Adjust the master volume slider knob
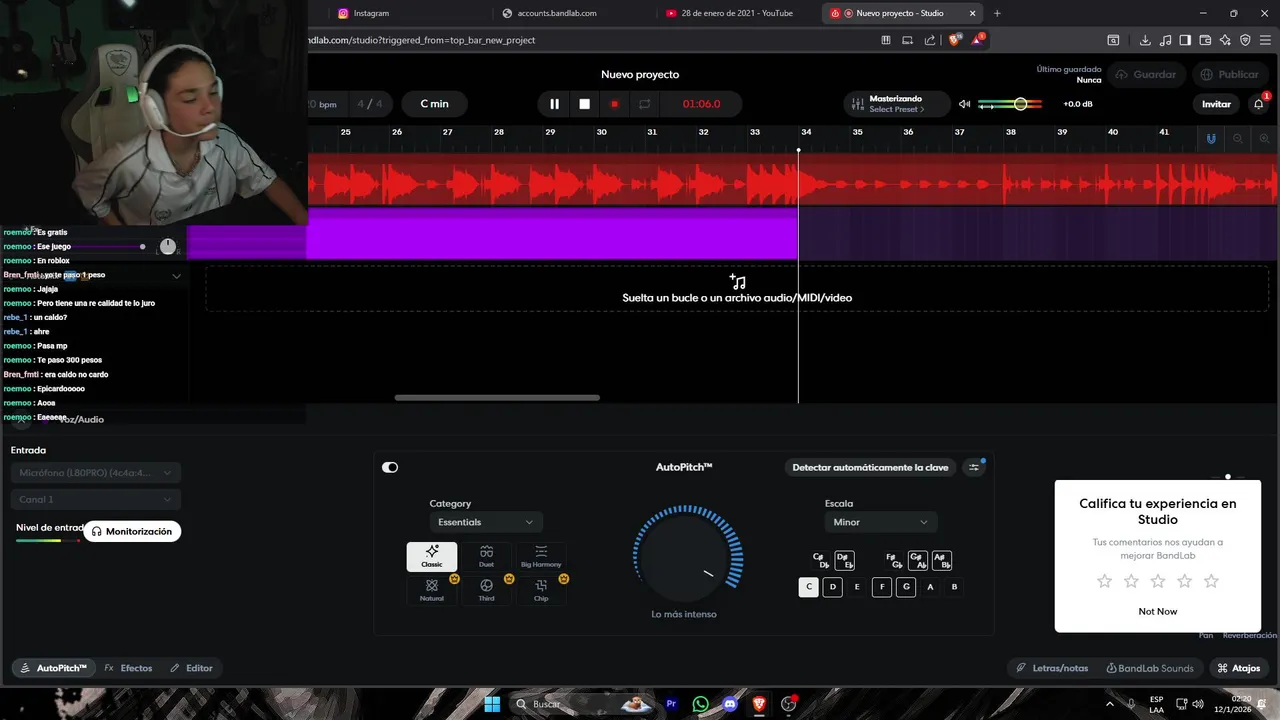The height and width of the screenshot is (720, 1280). pos(1020,104)
